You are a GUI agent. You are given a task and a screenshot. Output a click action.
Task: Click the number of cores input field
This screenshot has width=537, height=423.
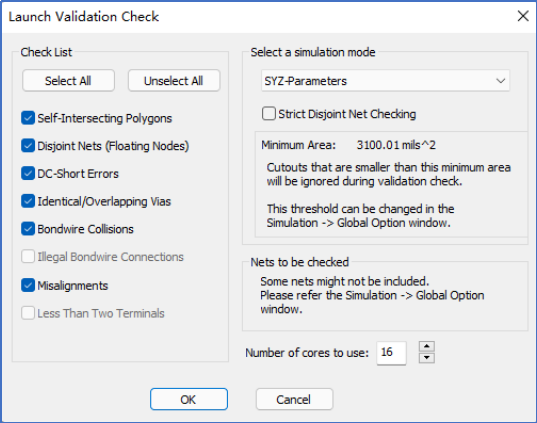coord(391,353)
